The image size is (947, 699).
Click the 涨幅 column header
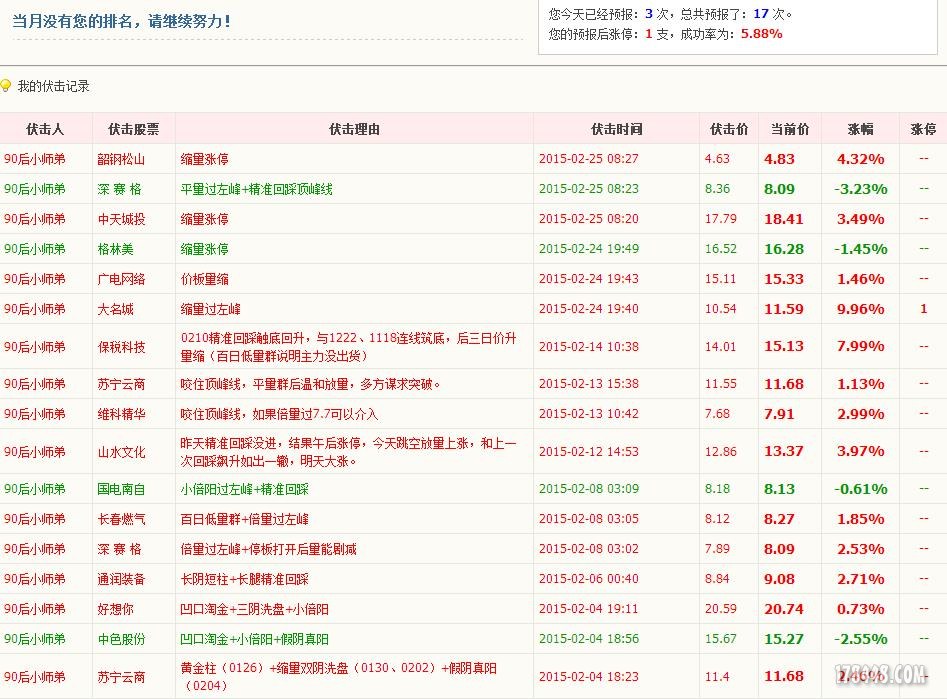(x=861, y=129)
